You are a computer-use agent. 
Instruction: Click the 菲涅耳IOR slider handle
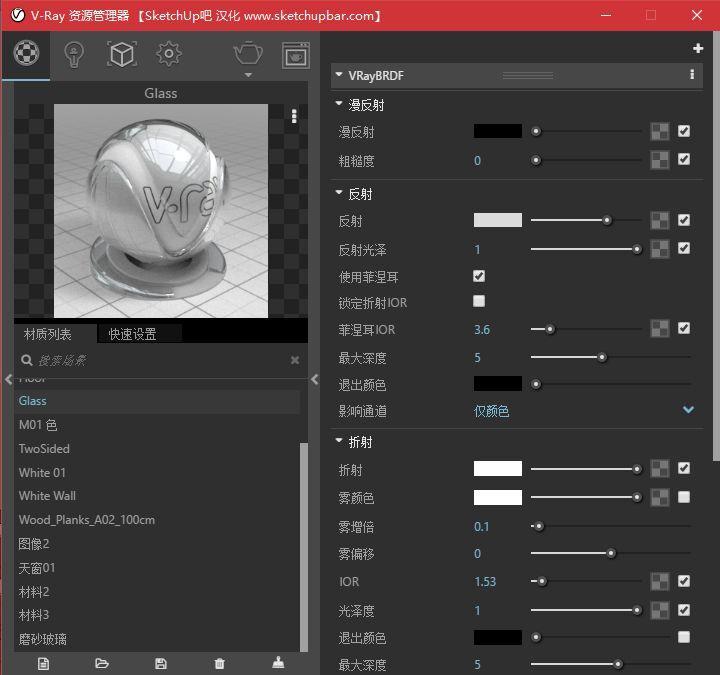pos(550,329)
